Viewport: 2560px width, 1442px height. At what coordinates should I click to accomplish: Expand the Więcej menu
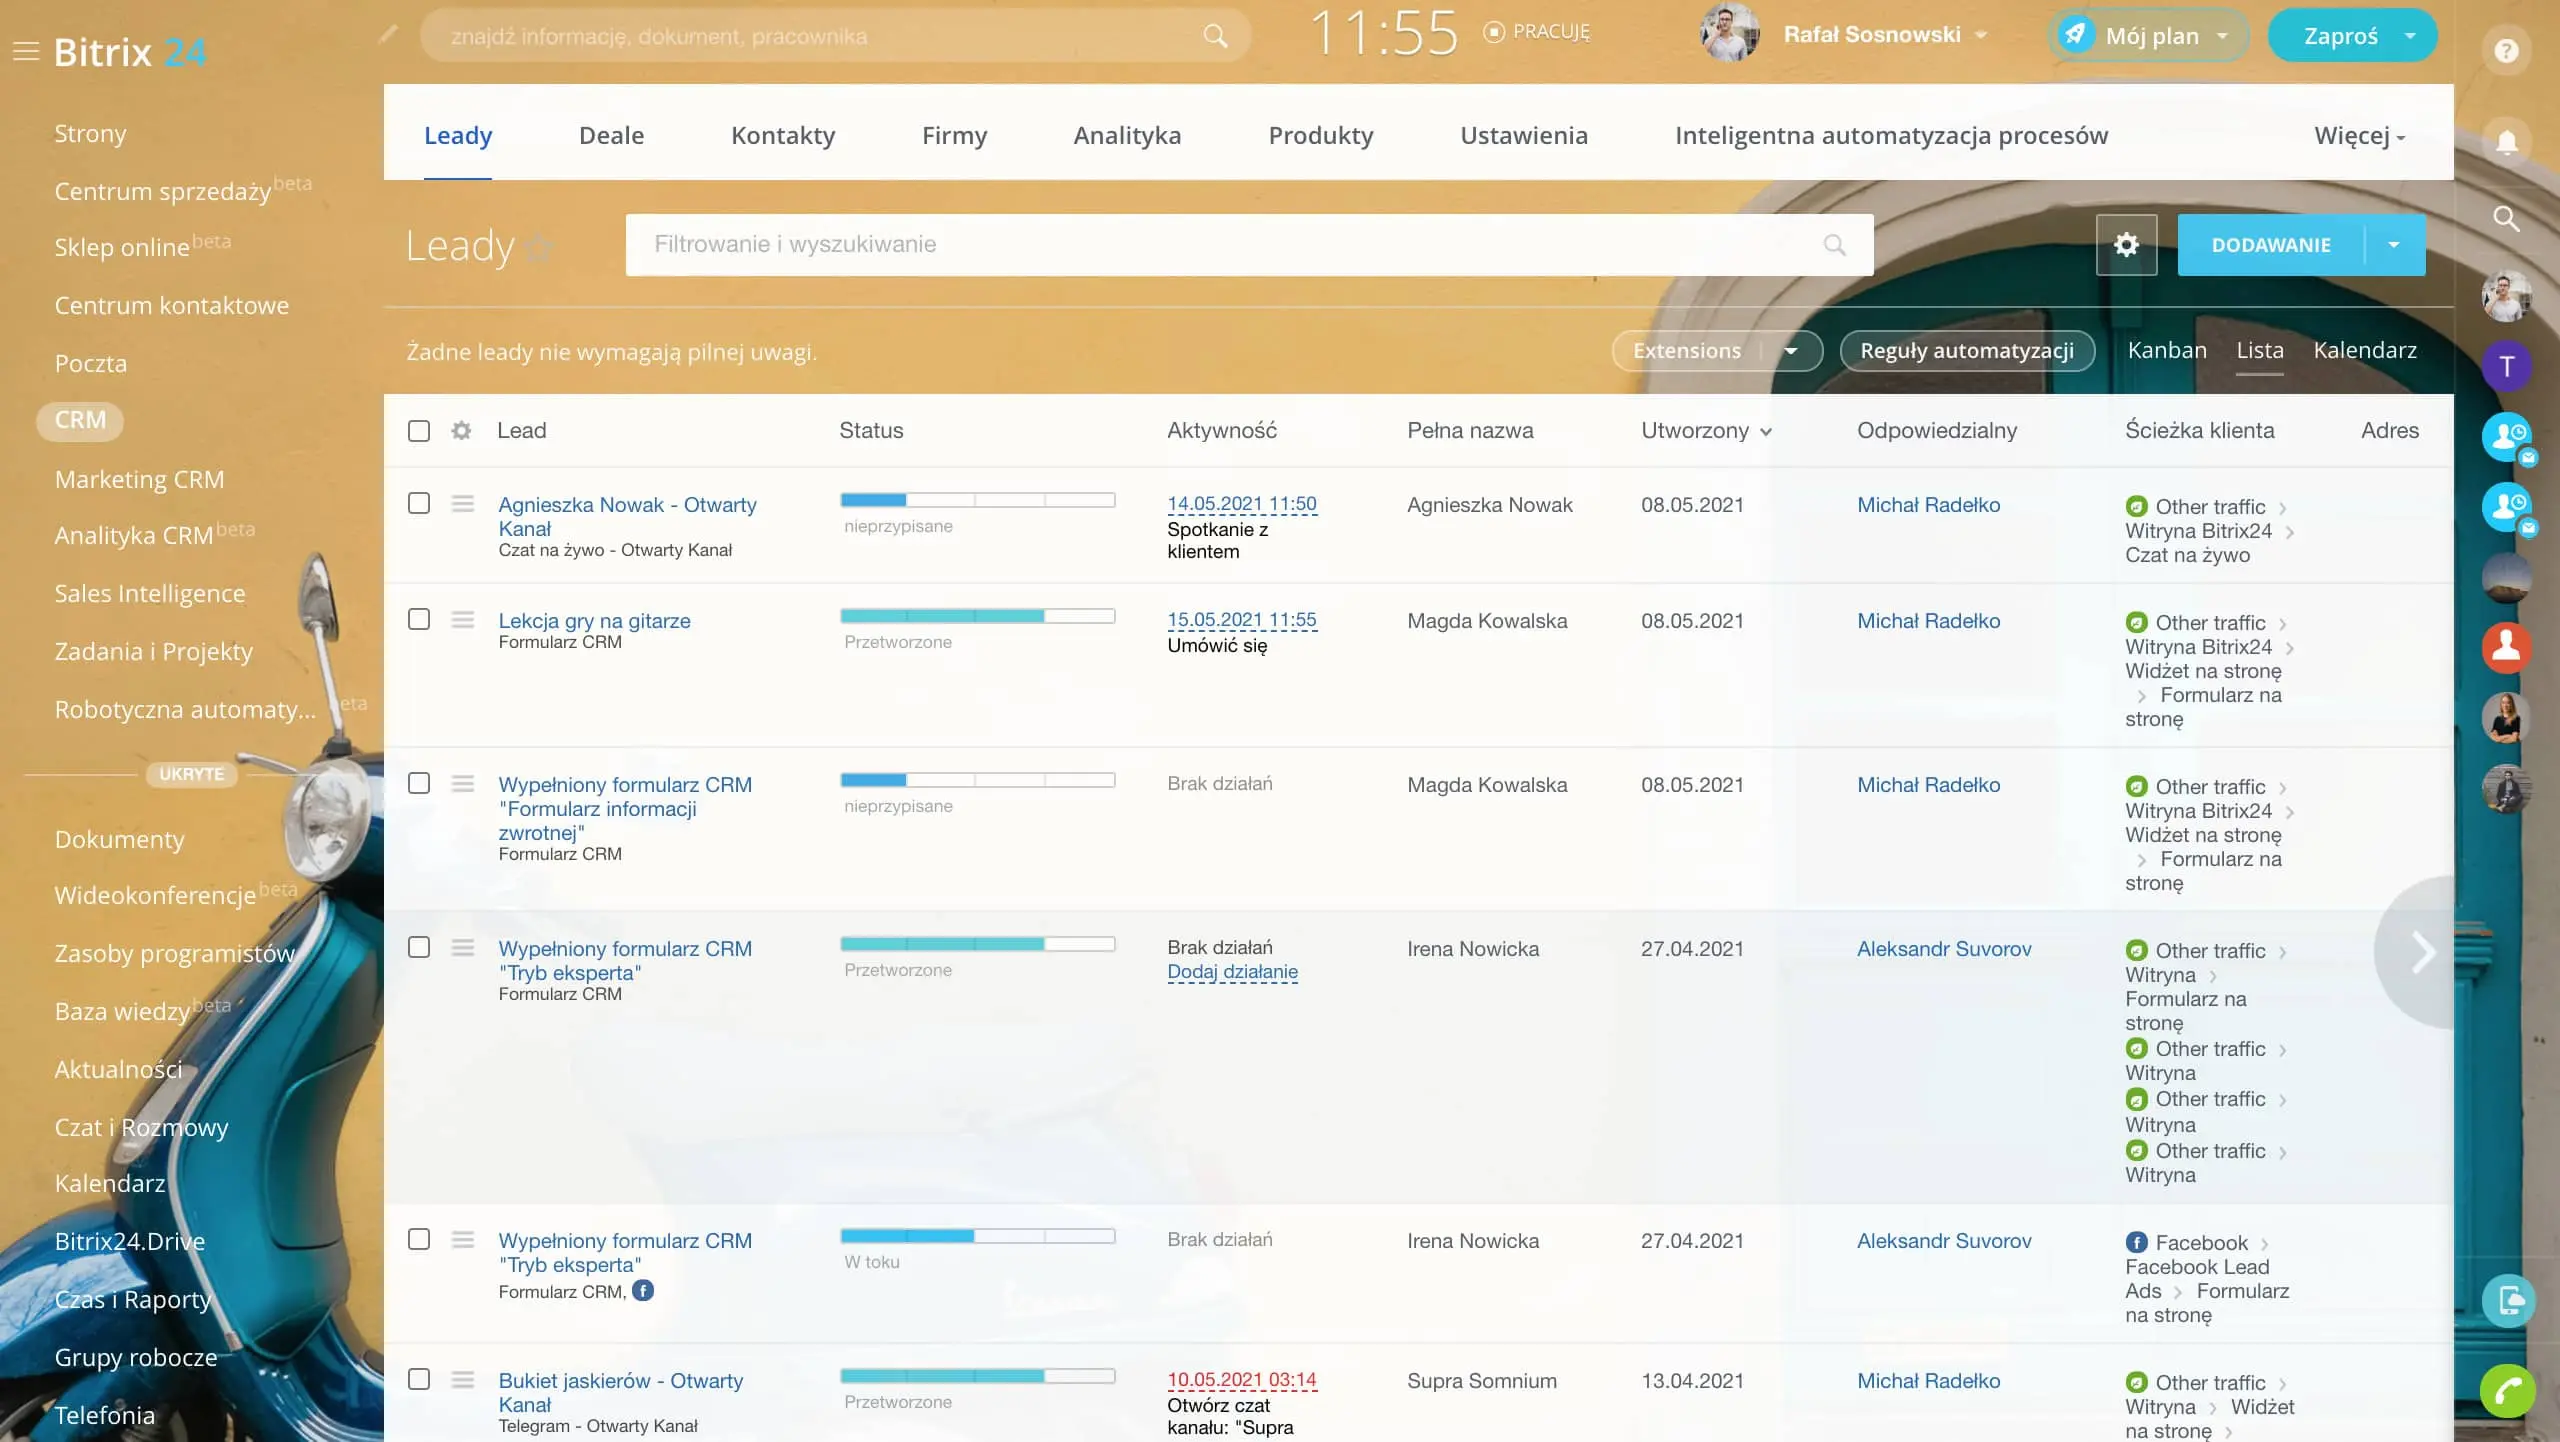coord(2359,136)
